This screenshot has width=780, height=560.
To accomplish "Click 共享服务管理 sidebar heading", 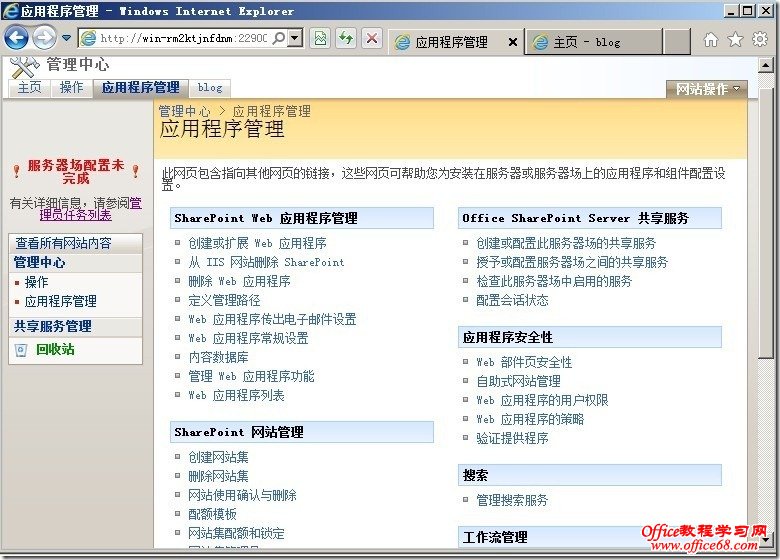I will click(53, 326).
